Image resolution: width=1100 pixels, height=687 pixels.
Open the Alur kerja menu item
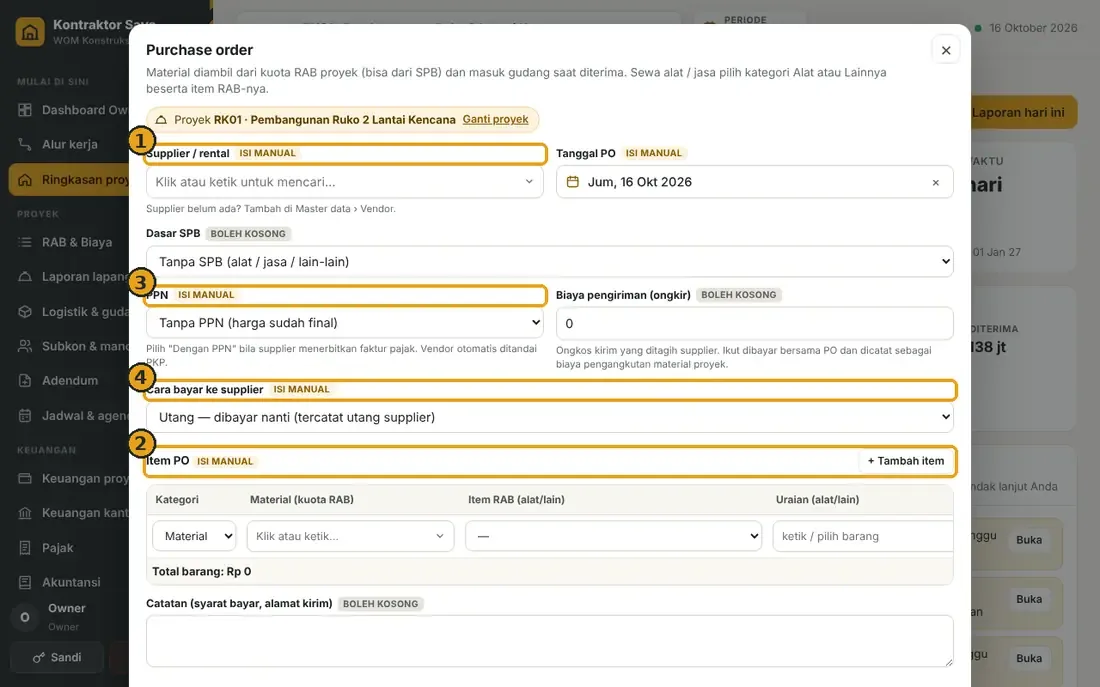point(69,145)
